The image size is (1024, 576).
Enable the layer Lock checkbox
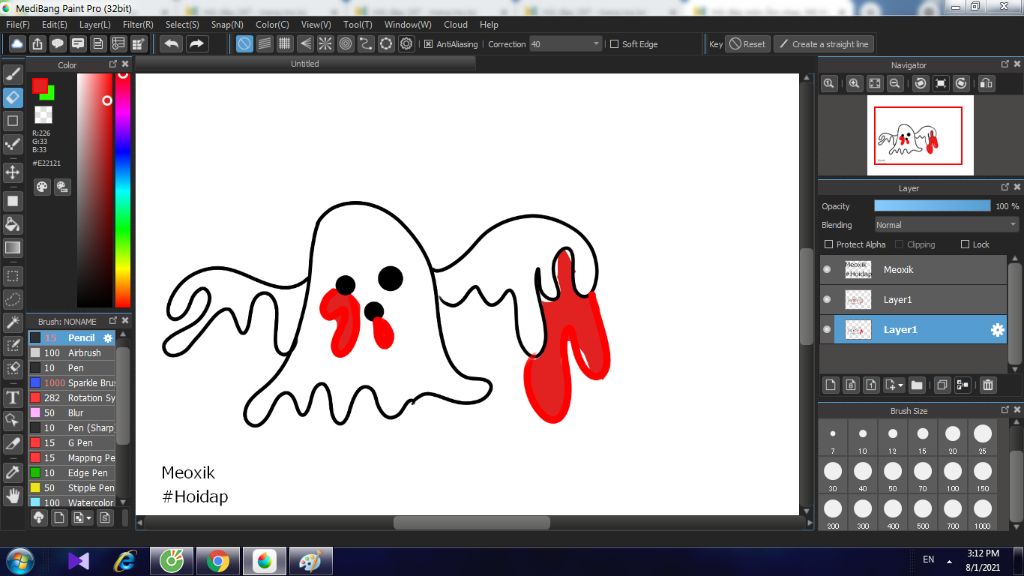point(965,244)
